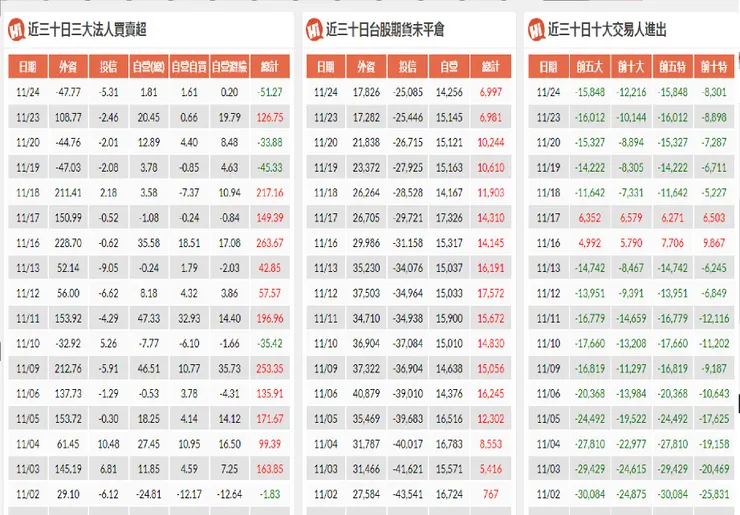Viewport: 740px width, 515px height.
Task: Click the red 9,867 value on 11/16
Action: tap(714, 243)
